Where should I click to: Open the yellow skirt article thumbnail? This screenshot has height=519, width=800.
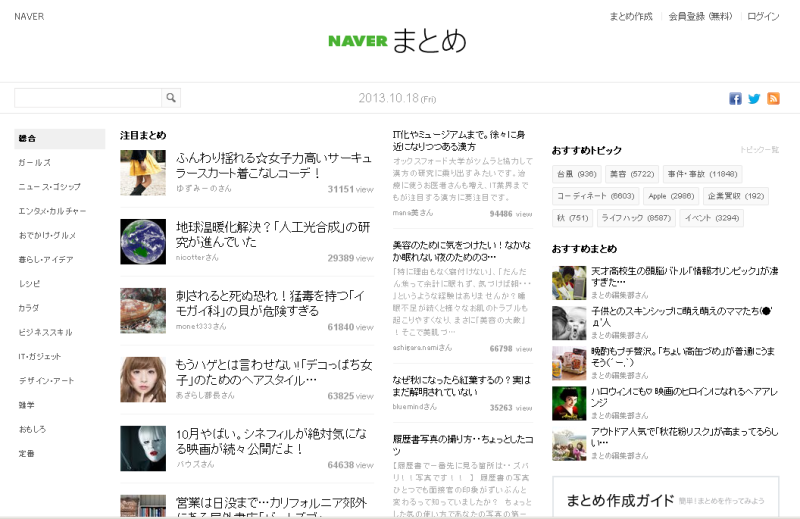(143, 172)
